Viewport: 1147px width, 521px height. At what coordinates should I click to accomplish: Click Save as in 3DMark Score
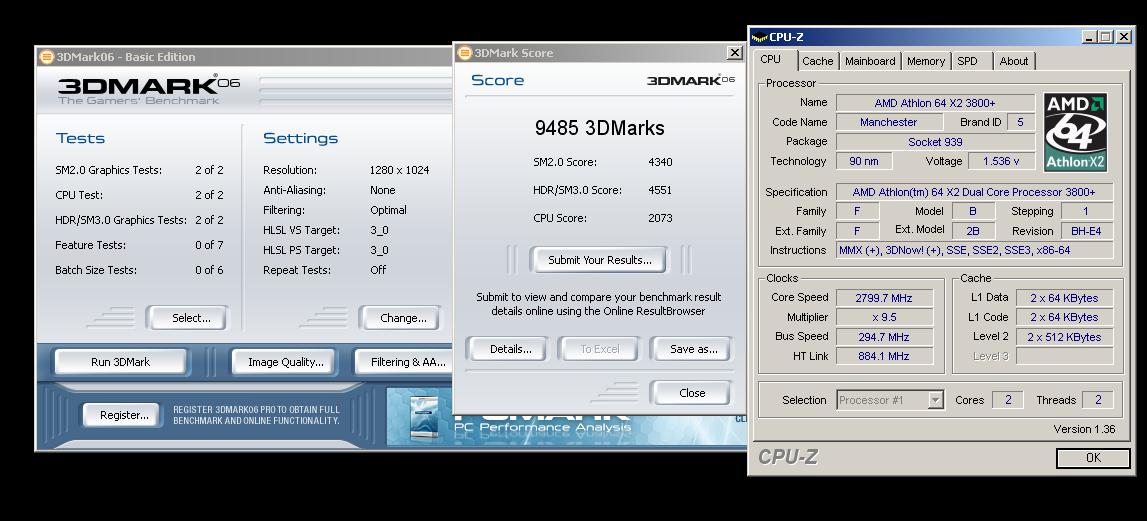[x=693, y=349]
